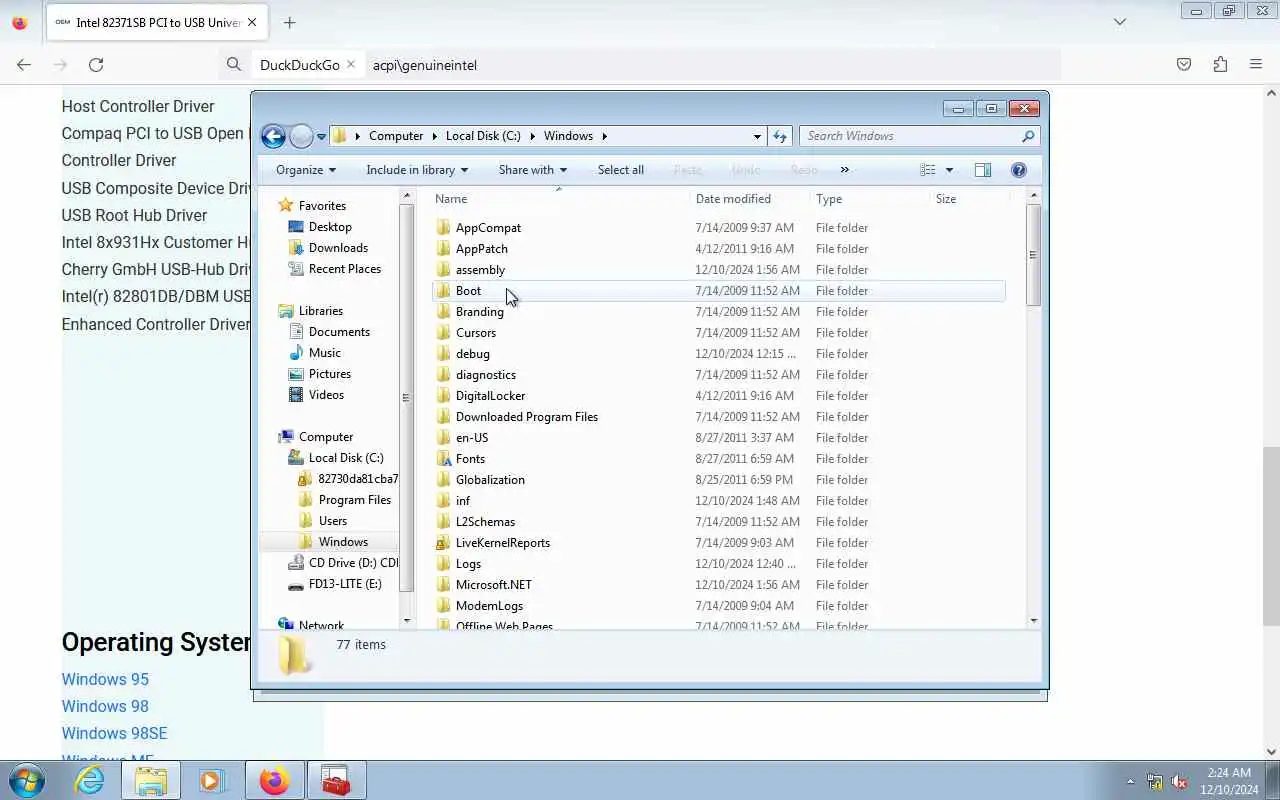Image resolution: width=1280 pixels, height=800 pixels.
Task: Open Windows 98SE link on webpage
Action: pyautogui.click(x=114, y=733)
